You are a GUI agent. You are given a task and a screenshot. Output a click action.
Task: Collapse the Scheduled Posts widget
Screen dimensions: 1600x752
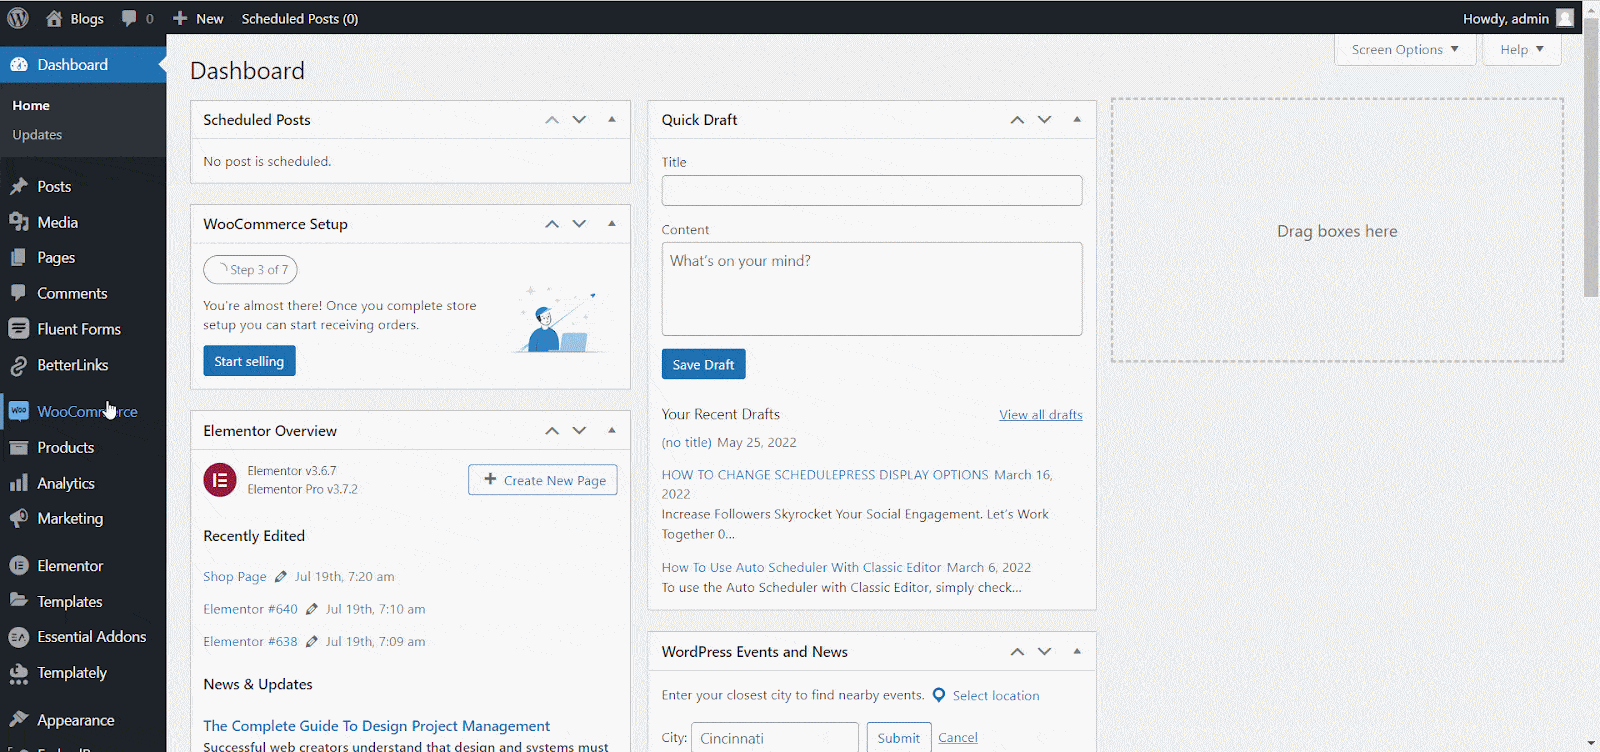pyautogui.click(x=612, y=119)
